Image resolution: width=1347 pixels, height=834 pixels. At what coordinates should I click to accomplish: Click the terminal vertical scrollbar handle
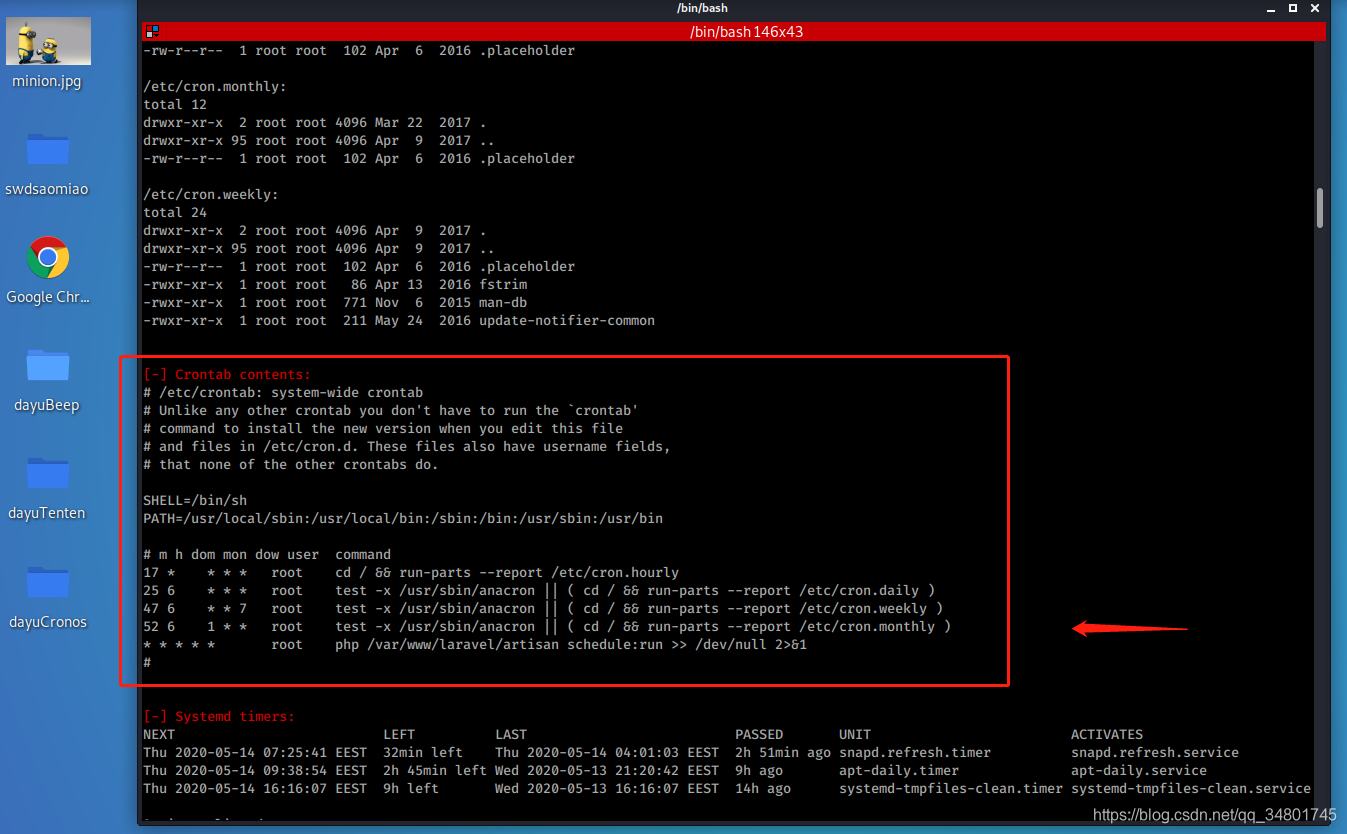[1320, 208]
